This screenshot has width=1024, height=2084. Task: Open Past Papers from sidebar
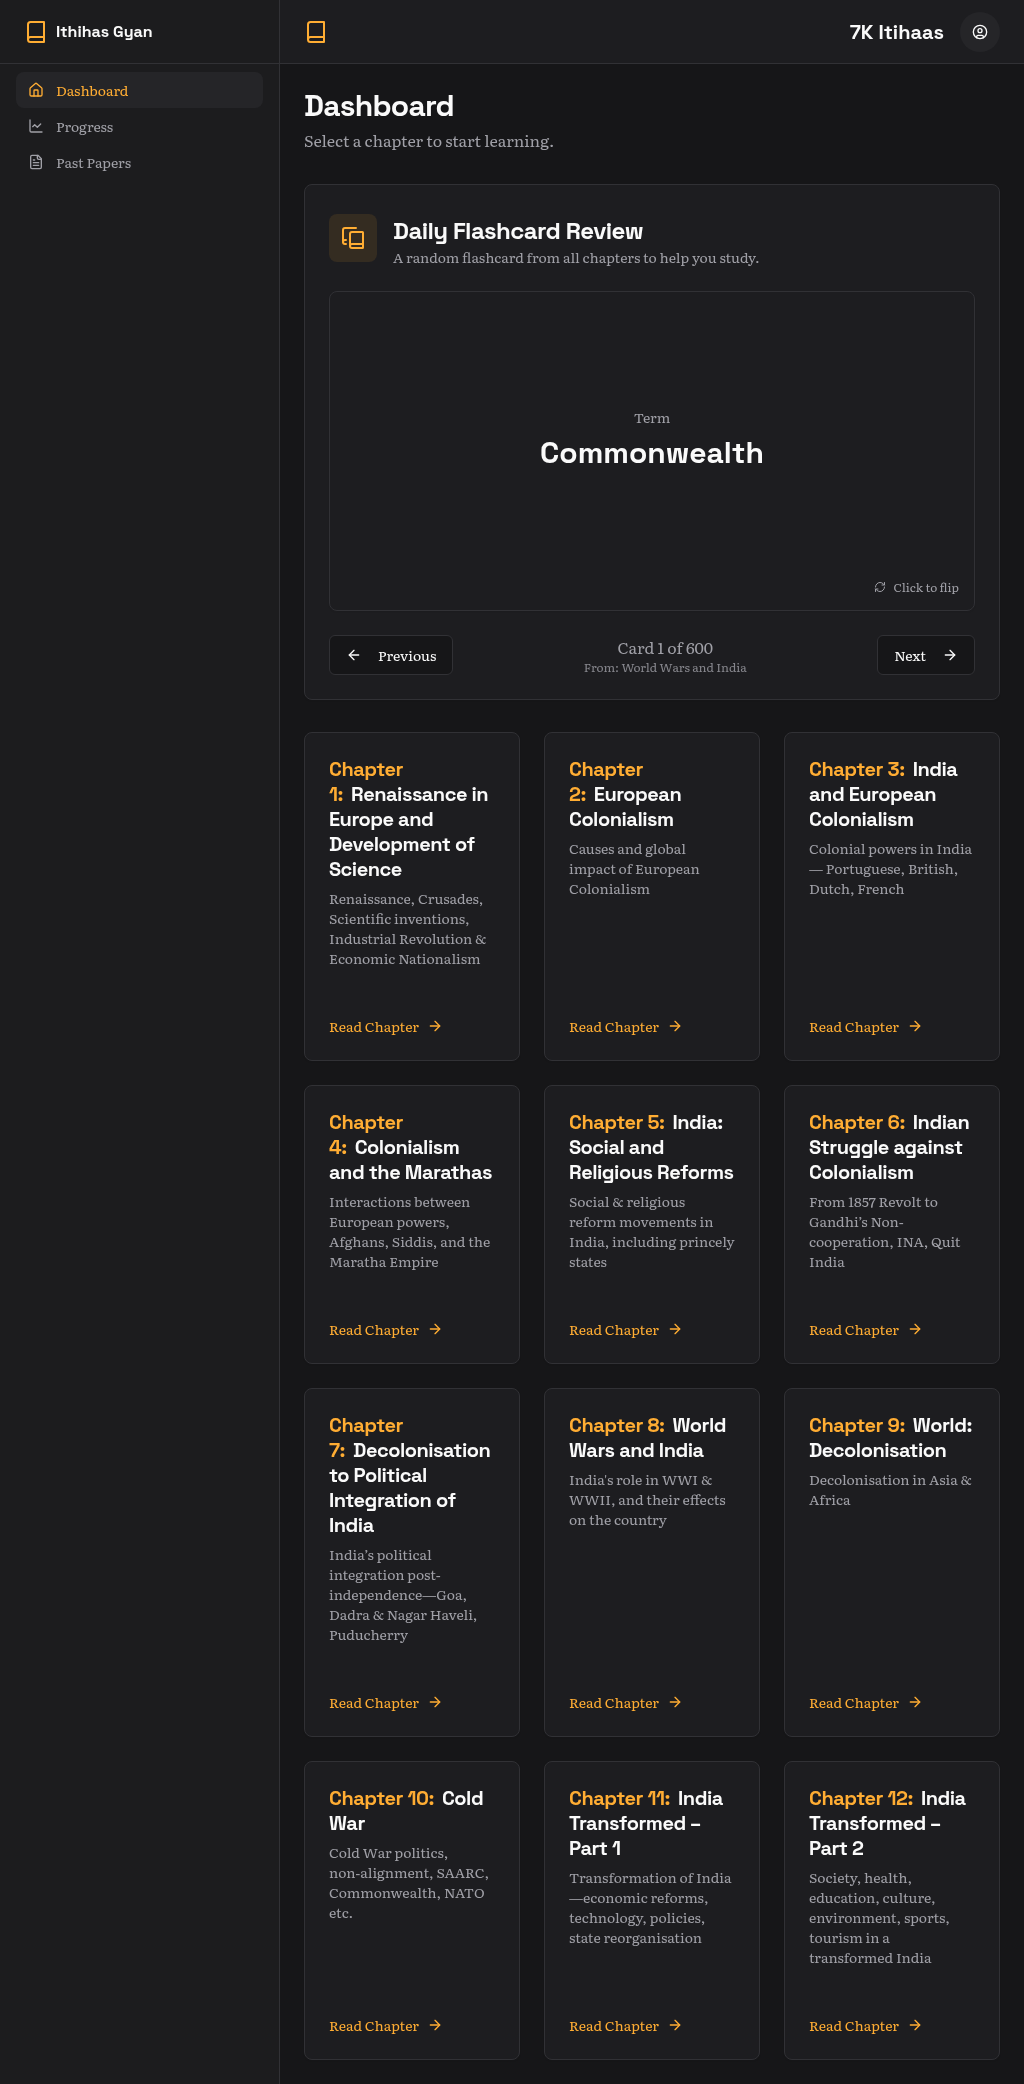[x=93, y=163]
